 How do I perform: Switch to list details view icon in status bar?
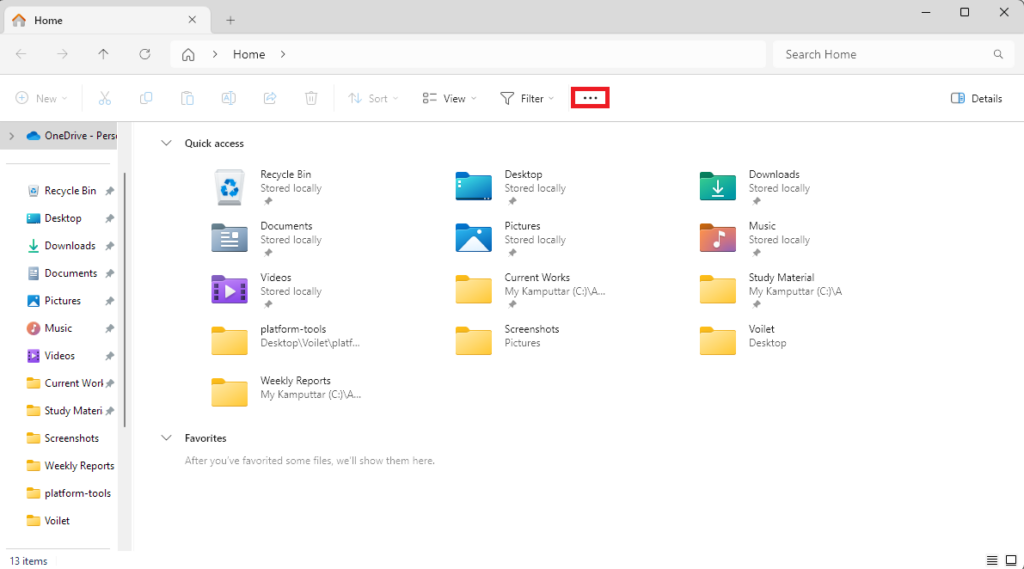(x=992, y=560)
